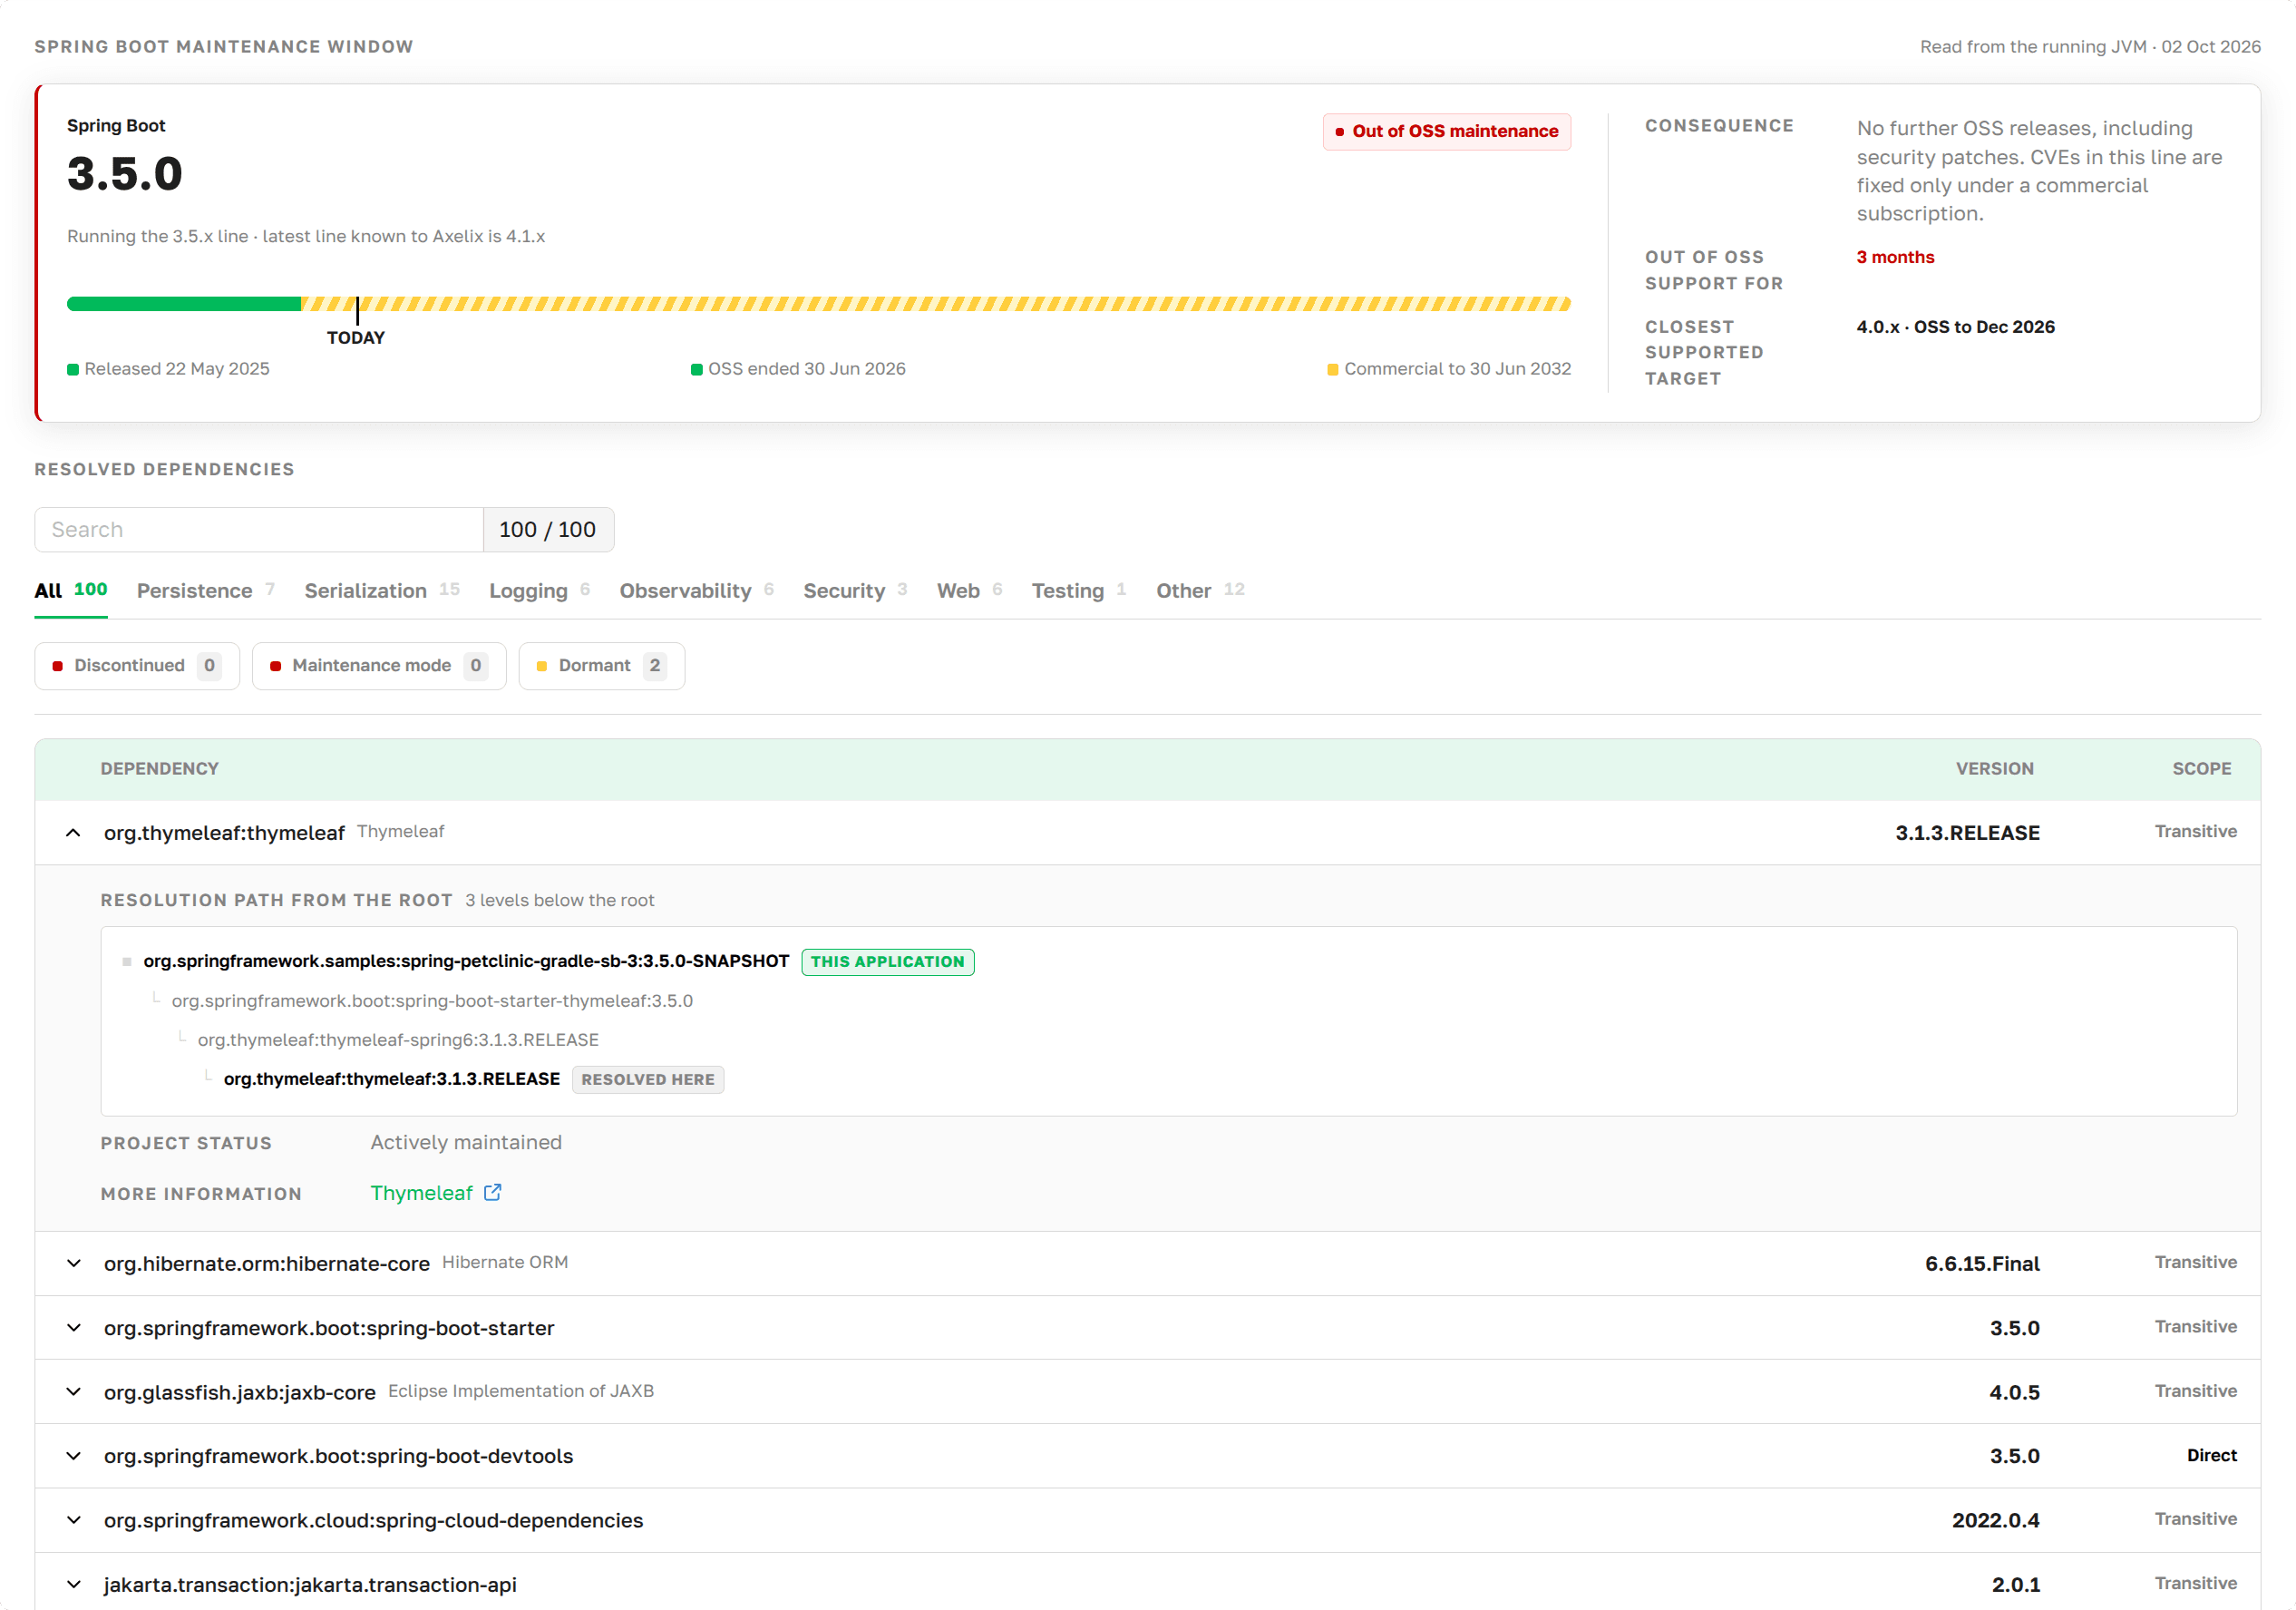
Task: Click the 6.6.15.Final version cell
Action: click(1982, 1263)
